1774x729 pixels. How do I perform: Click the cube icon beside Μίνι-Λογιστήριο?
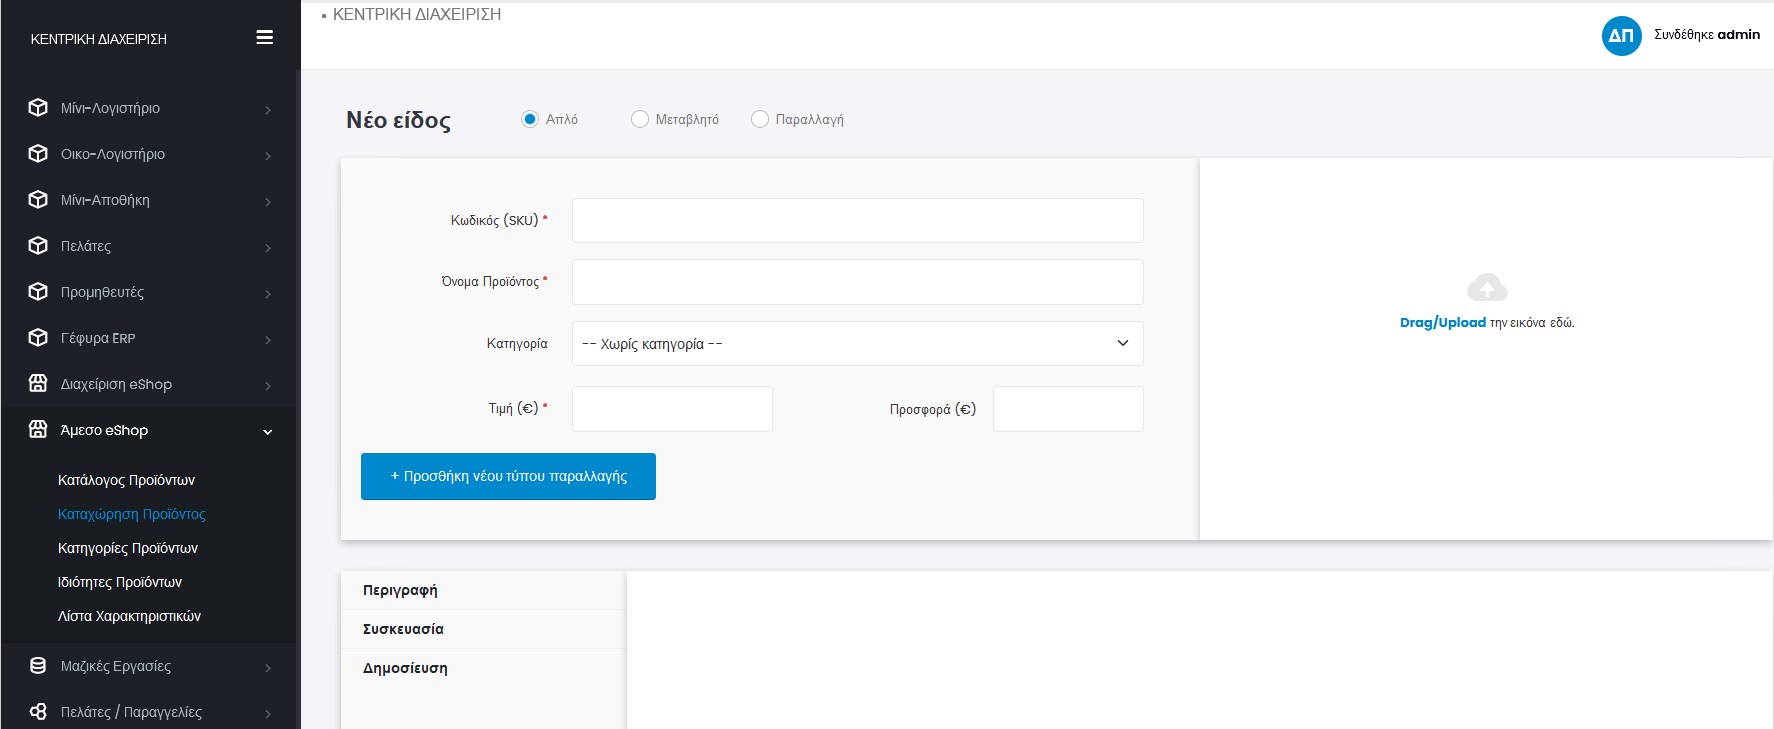click(x=38, y=108)
